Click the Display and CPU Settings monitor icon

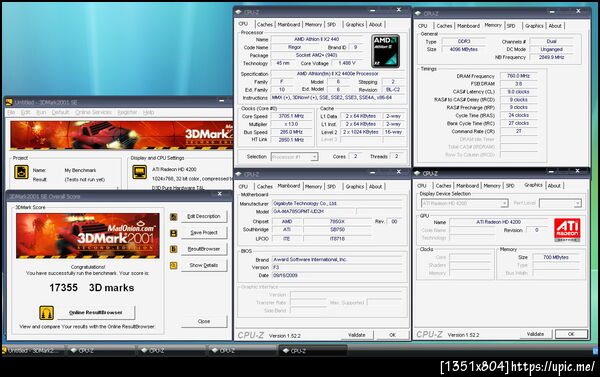(x=140, y=172)
